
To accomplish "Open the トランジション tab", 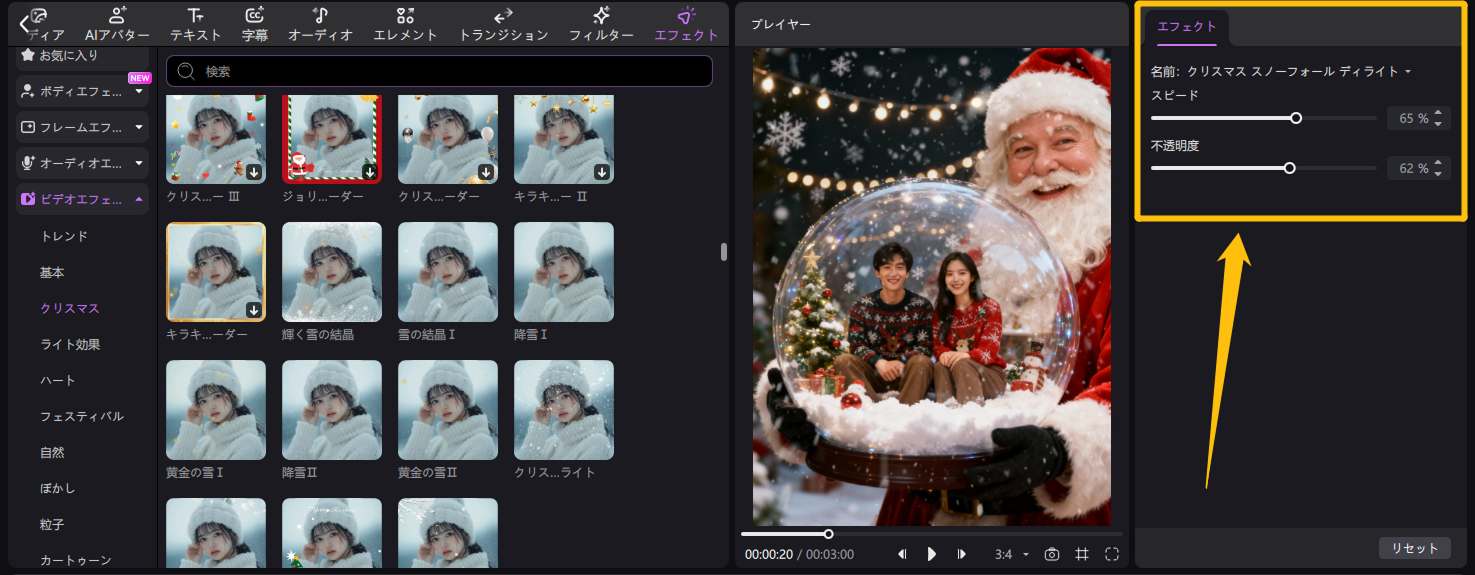I will tap(503, 24).
